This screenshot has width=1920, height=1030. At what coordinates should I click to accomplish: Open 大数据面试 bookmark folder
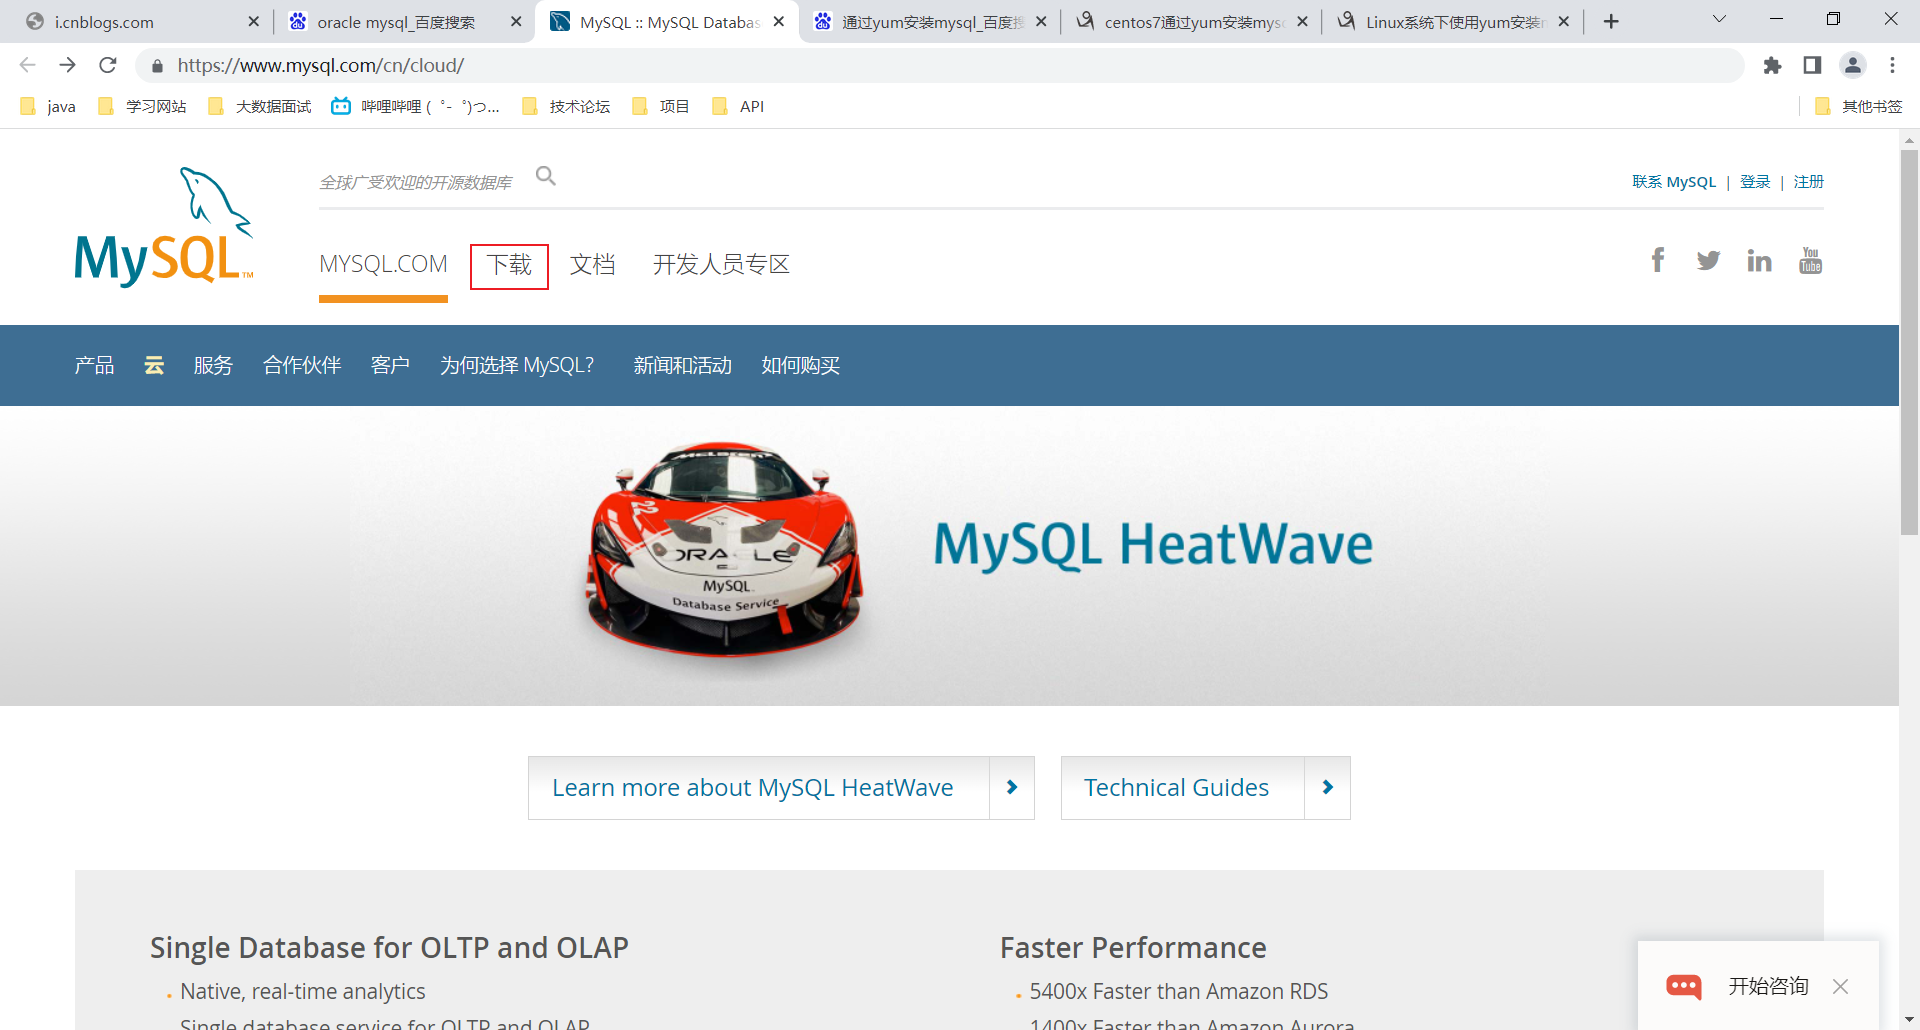260,106
